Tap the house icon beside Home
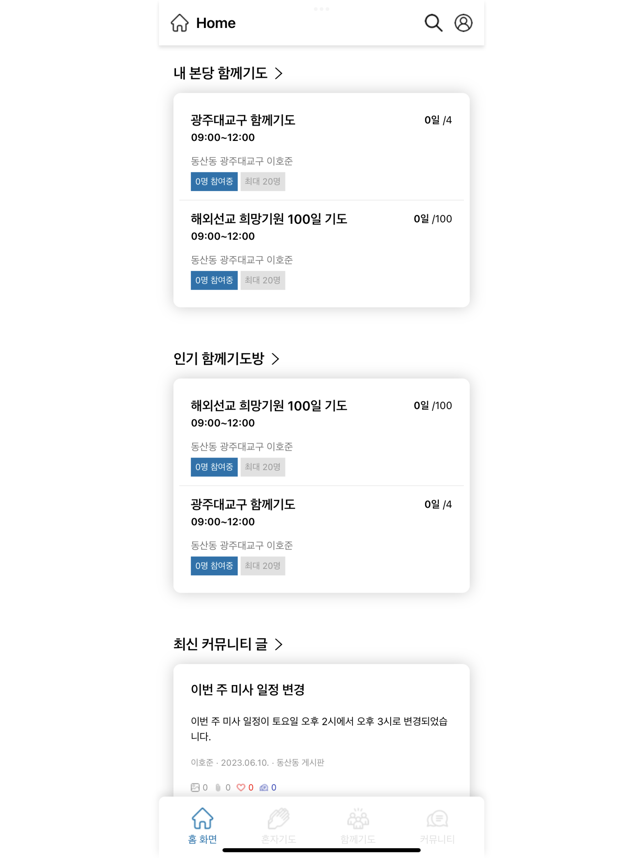643x858 pixels. [179, 23]
